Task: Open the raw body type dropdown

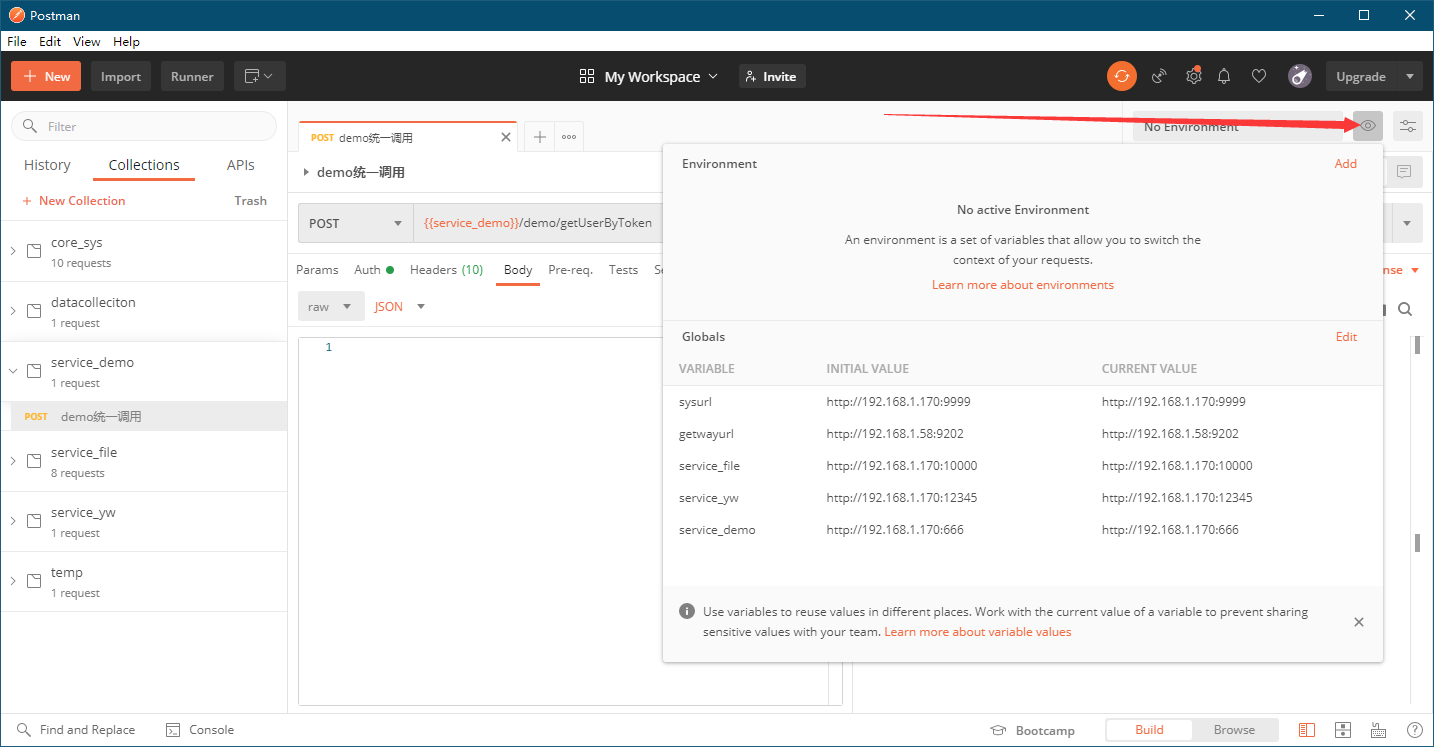Action: [x=331, y=306]
